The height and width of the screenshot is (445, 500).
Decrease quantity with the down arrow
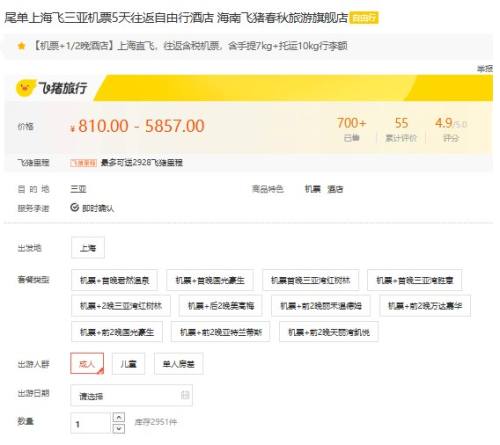119,428
